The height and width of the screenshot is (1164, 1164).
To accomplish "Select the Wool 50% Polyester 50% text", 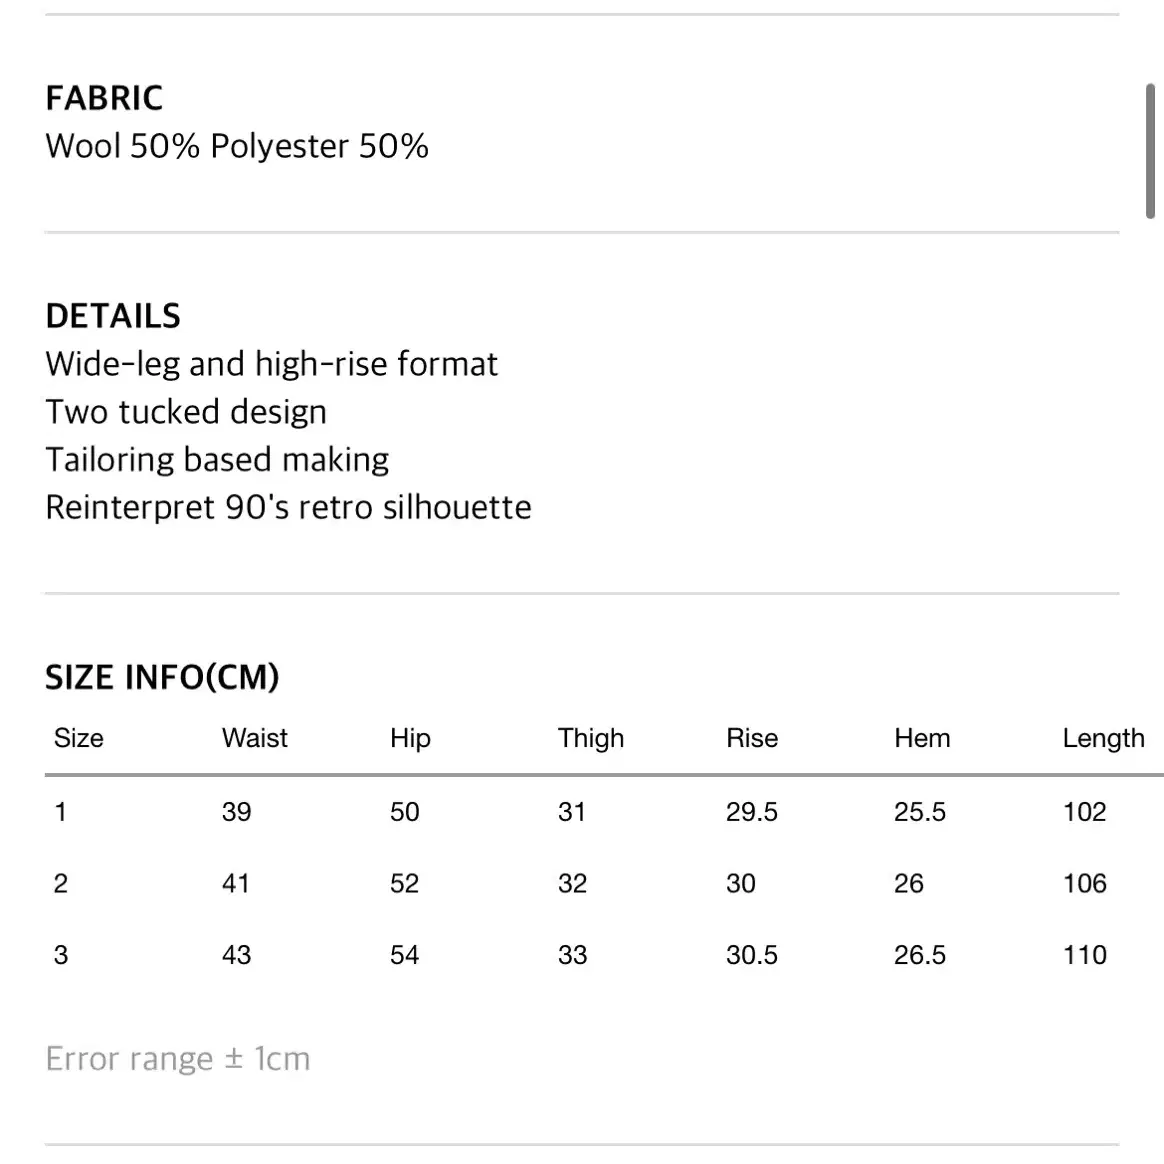I will [237, 146].
